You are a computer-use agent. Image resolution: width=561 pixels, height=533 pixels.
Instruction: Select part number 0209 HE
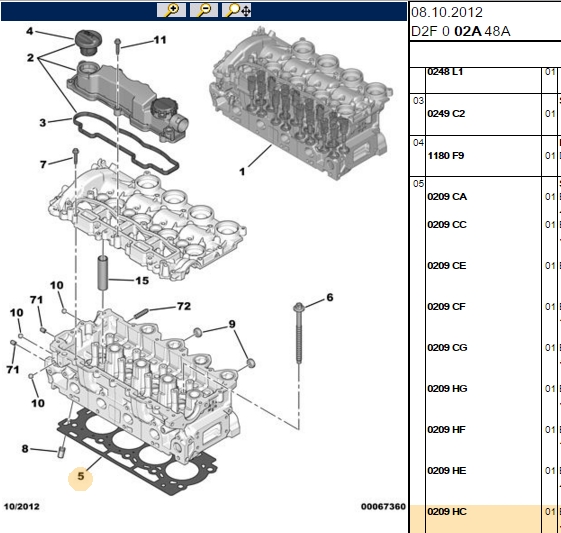[x=447, y=470]
